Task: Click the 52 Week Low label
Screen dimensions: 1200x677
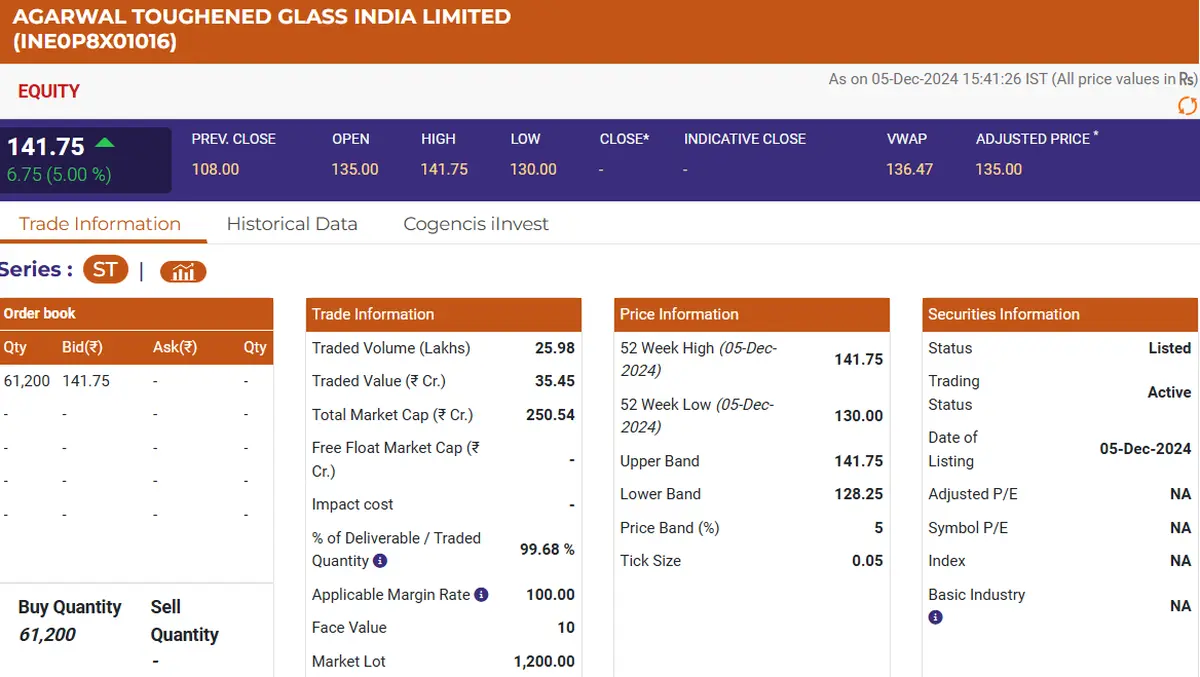Action: (697, 416)
